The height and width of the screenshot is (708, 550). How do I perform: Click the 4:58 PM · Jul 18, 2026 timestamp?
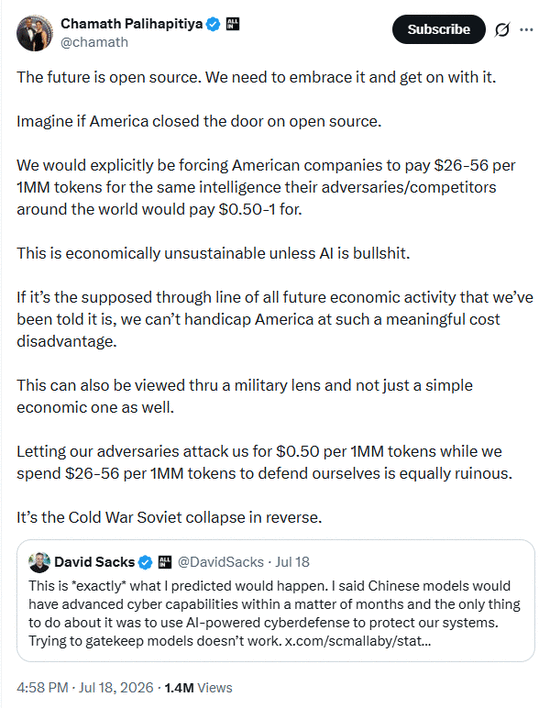click(x=85, y=688)
